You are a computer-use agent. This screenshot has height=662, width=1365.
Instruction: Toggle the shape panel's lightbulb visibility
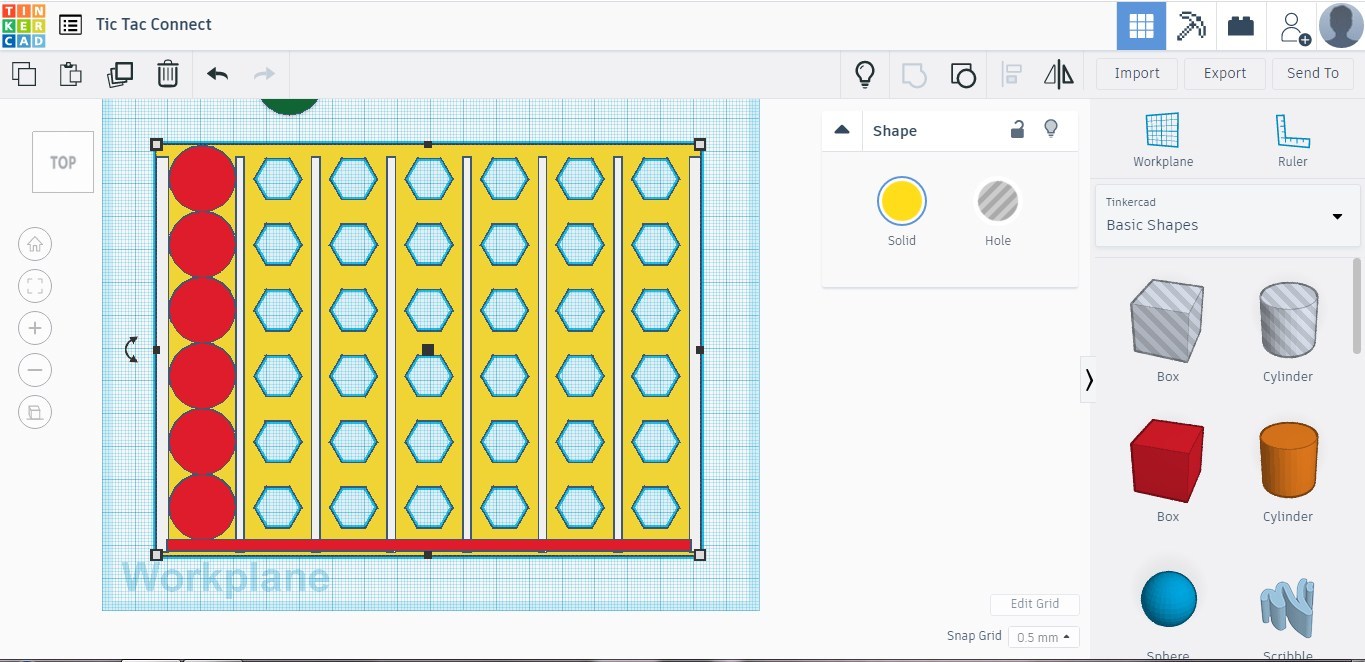coord(1051,129)
